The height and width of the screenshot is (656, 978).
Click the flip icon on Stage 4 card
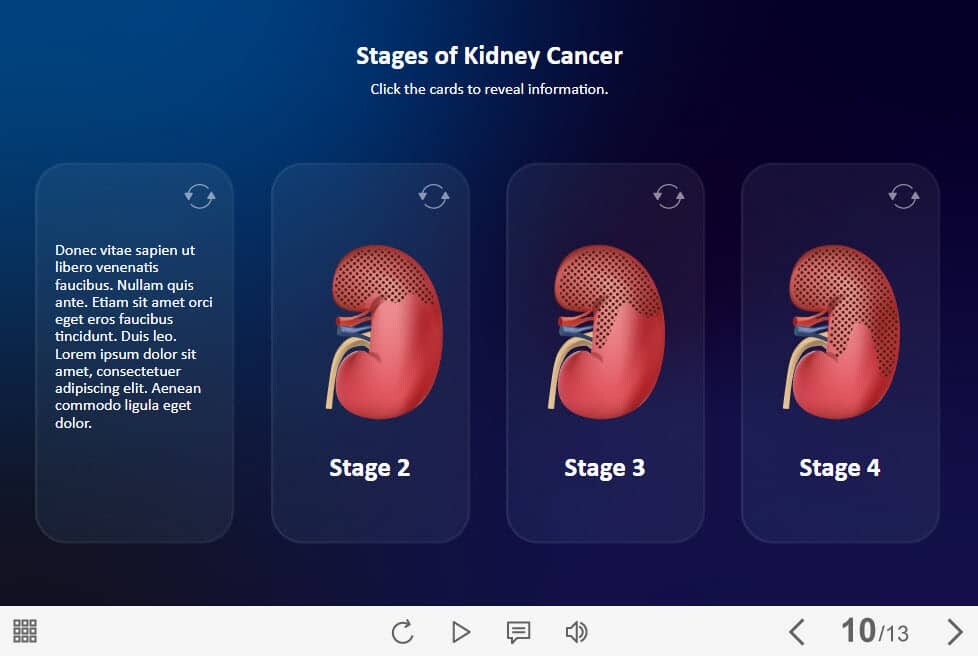(904, 196)
